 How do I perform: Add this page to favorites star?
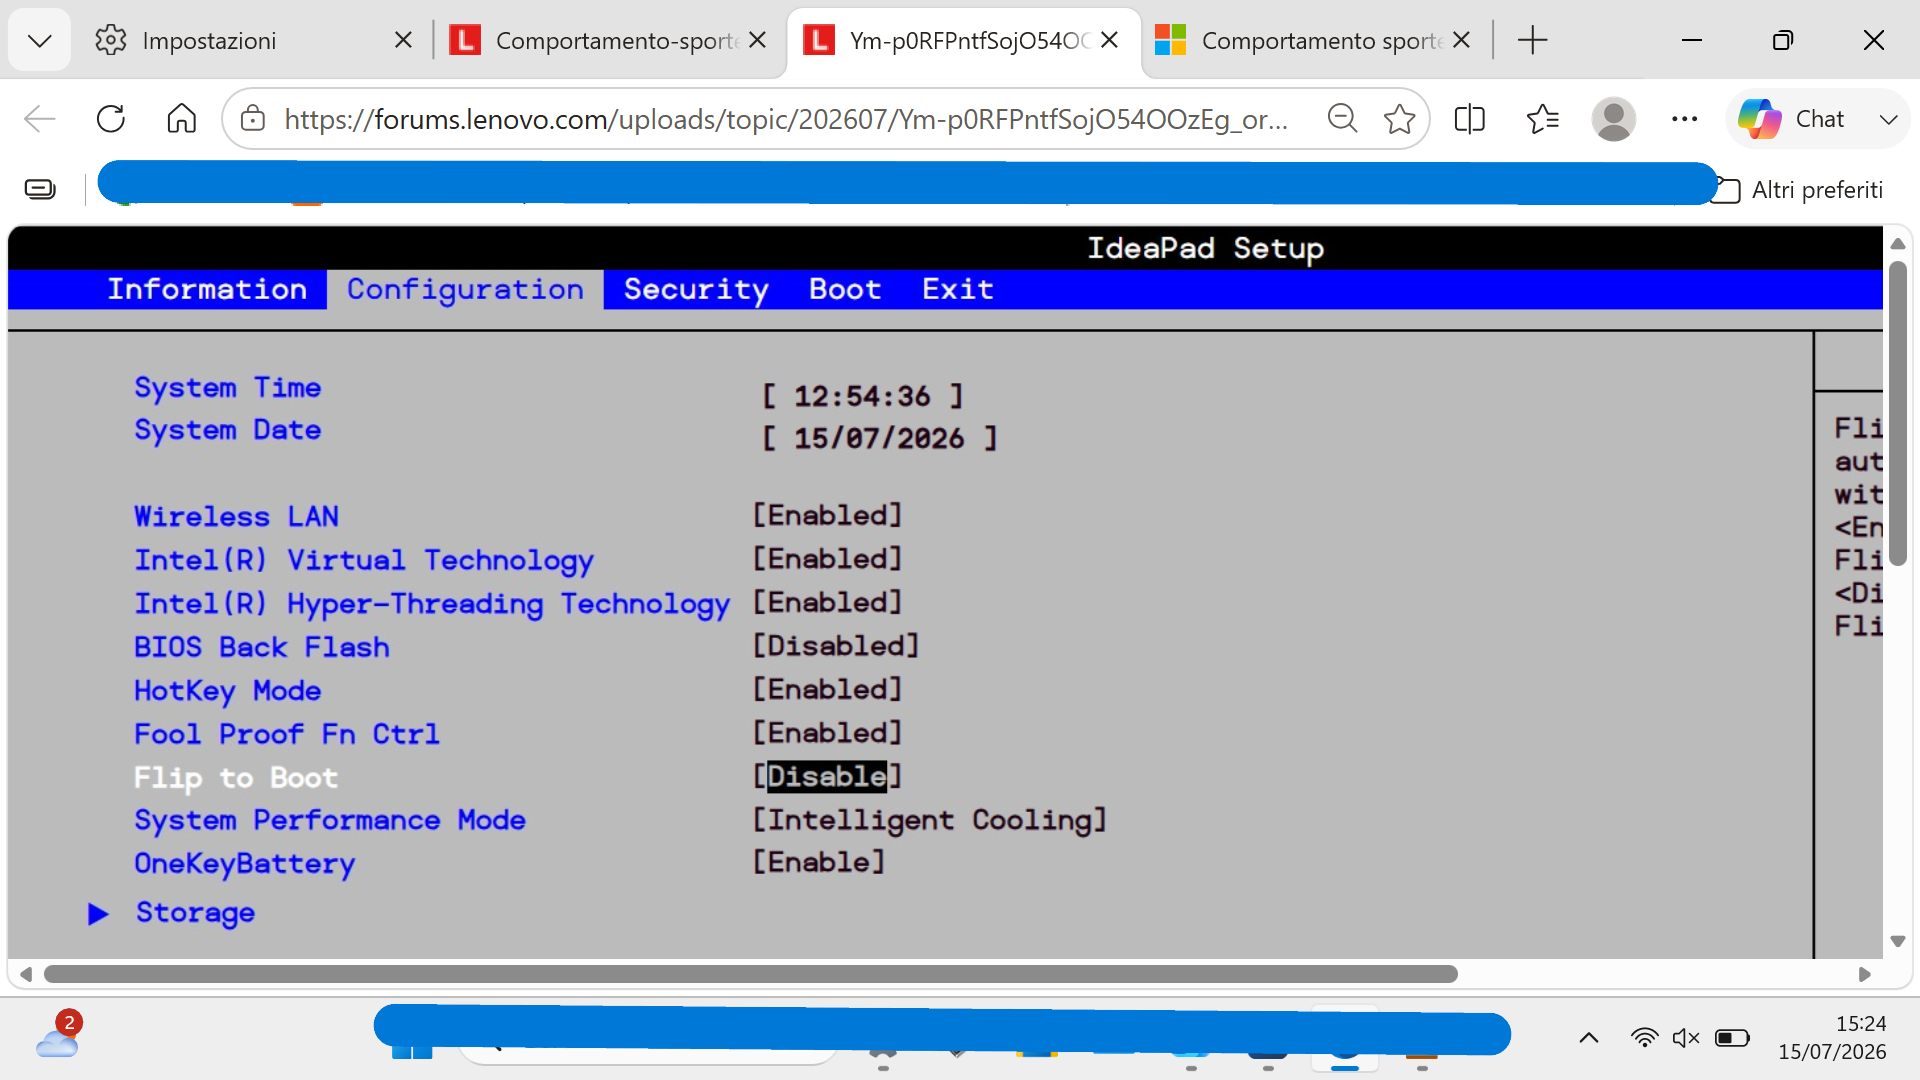pyautogui.click(x=1399, y=119)
